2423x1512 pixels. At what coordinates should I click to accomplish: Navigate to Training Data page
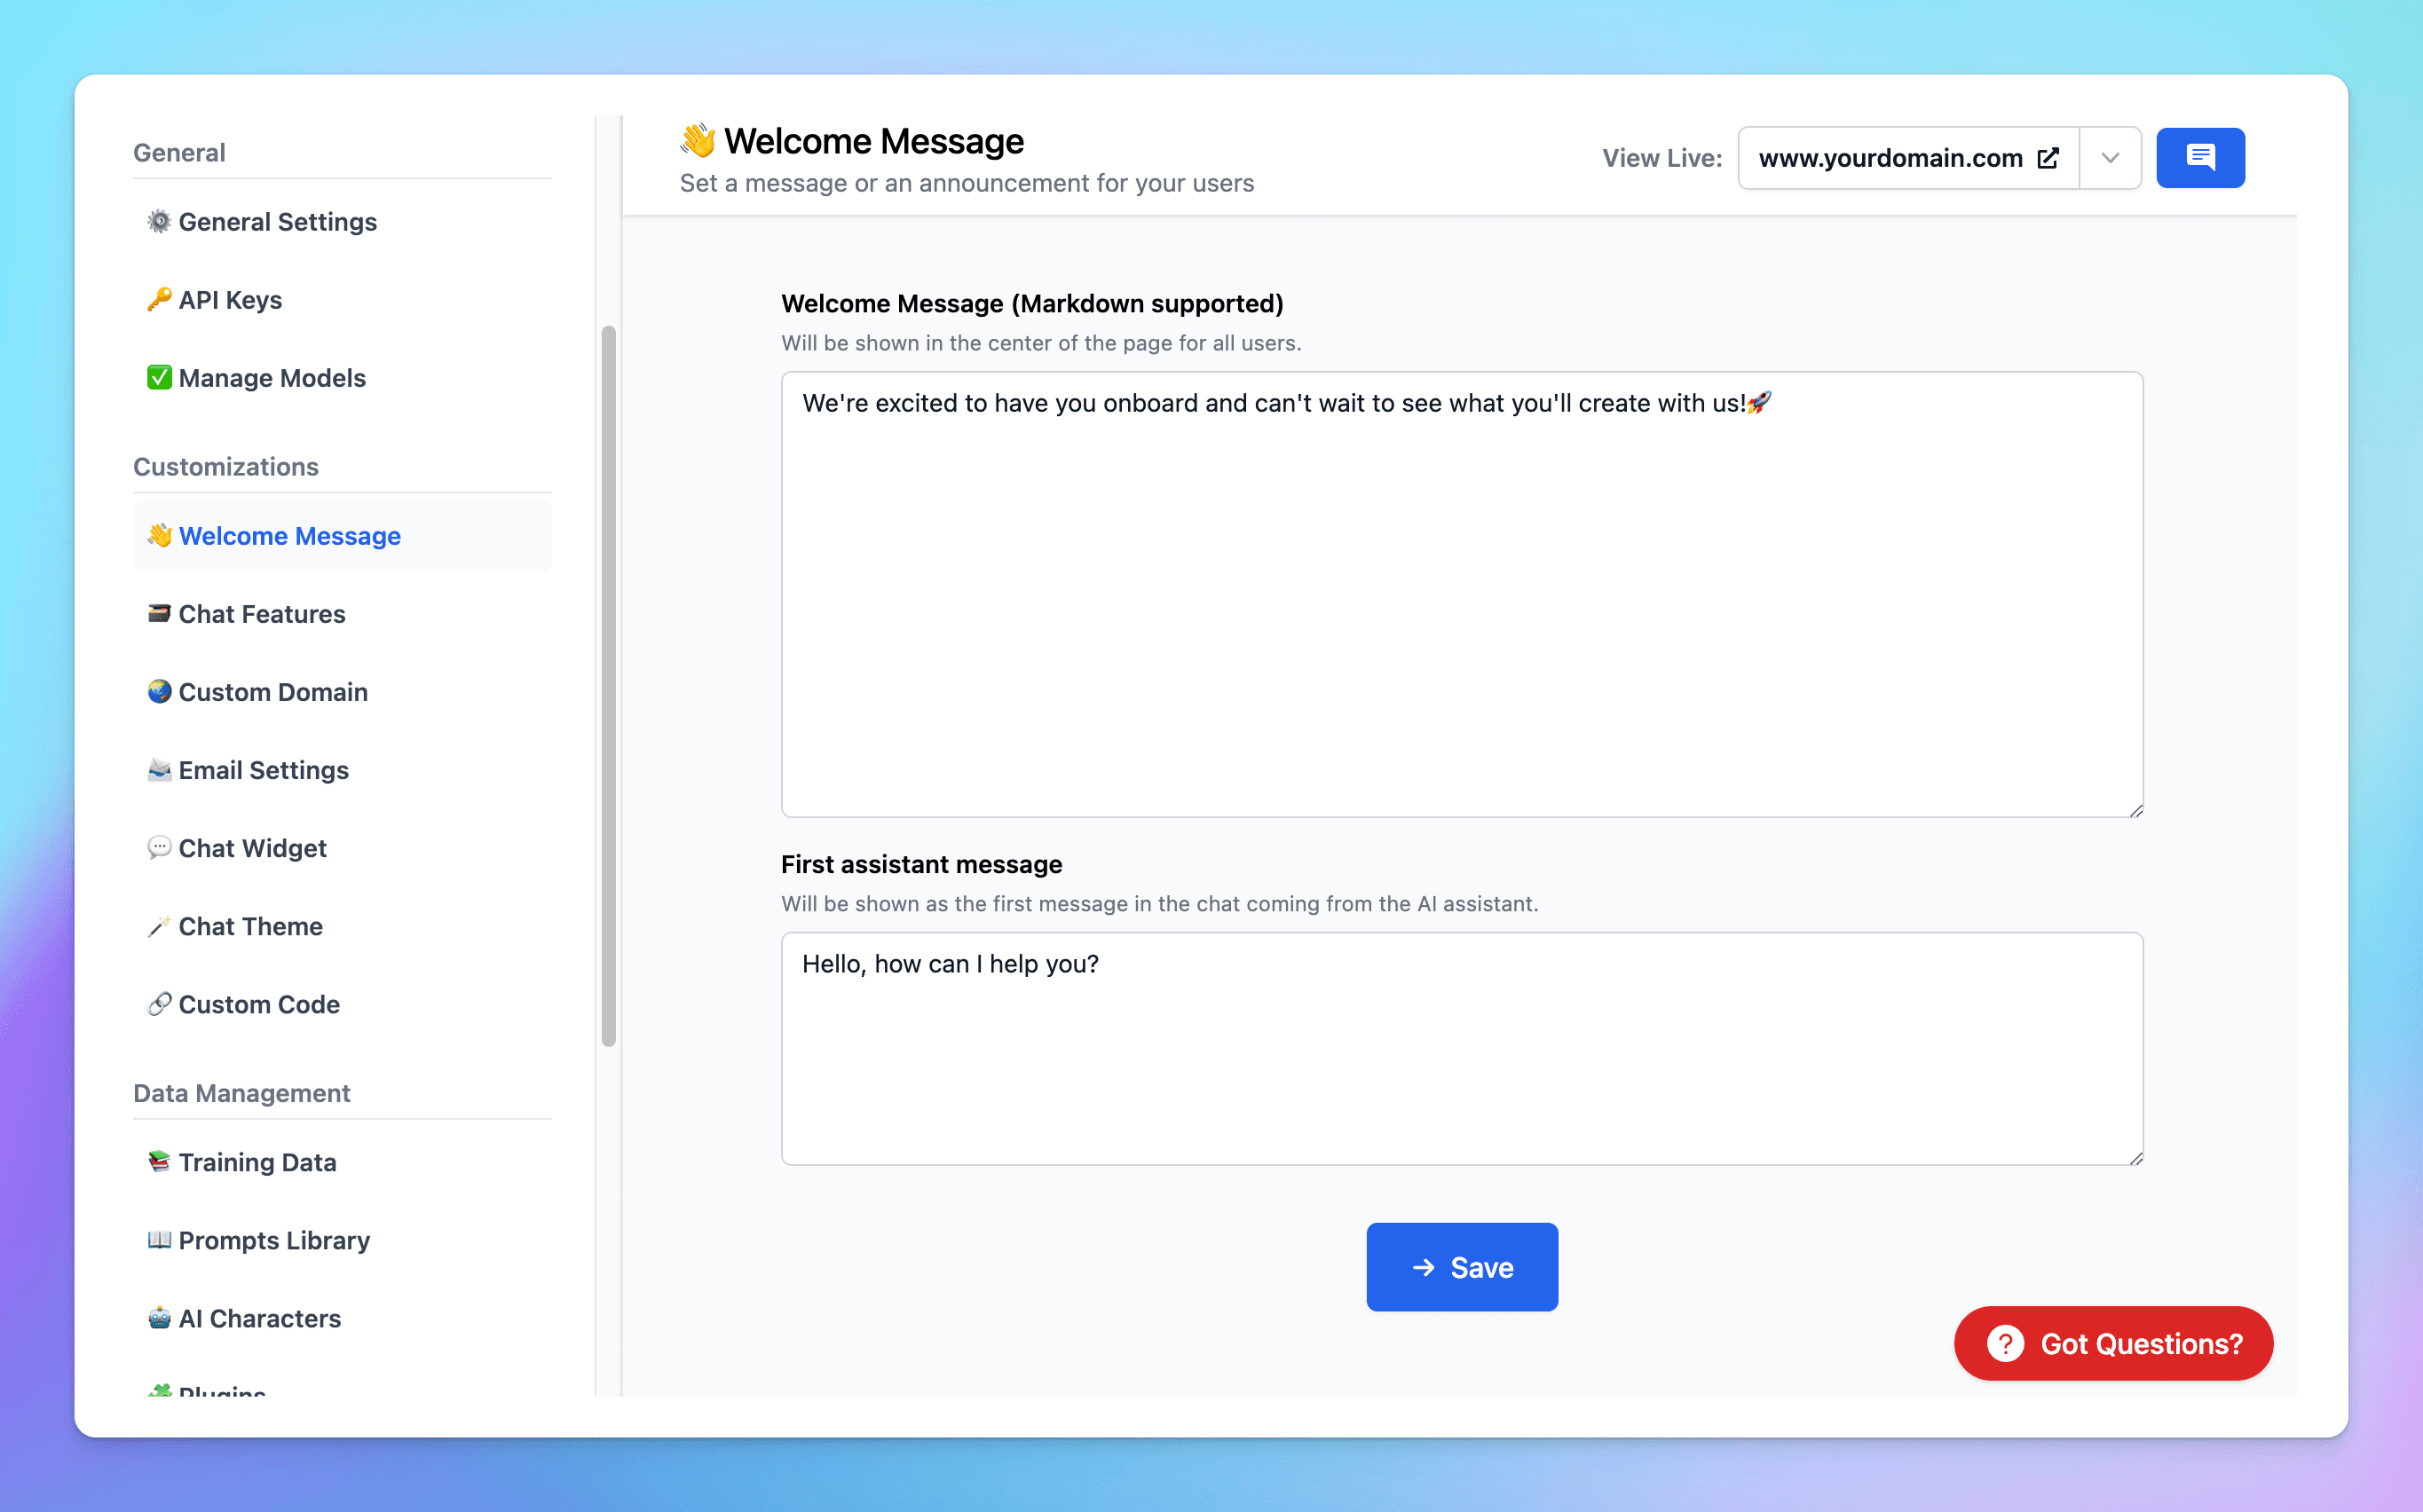(x=256, y=1162)
